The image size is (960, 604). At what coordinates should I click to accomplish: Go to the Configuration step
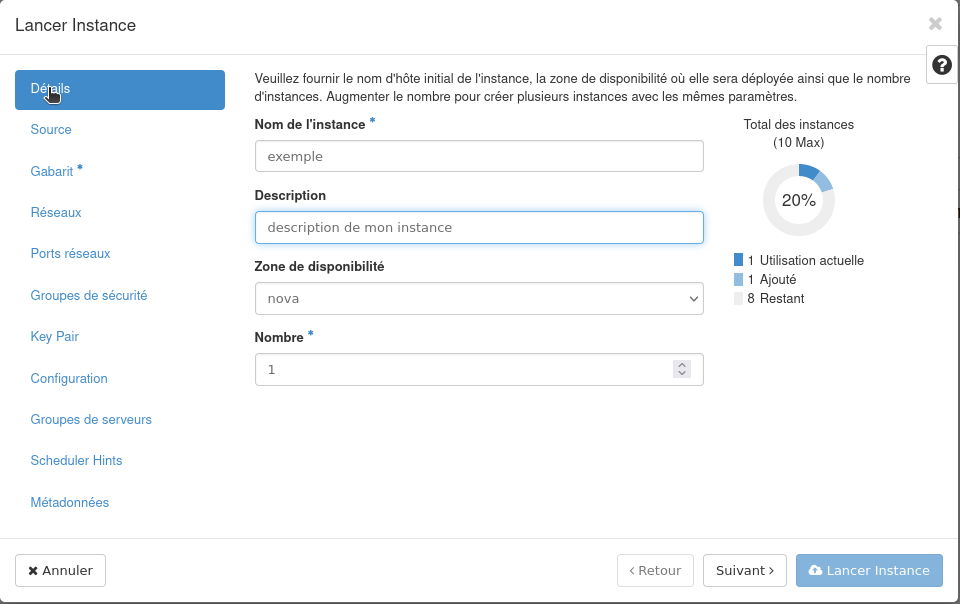point(69,378)
